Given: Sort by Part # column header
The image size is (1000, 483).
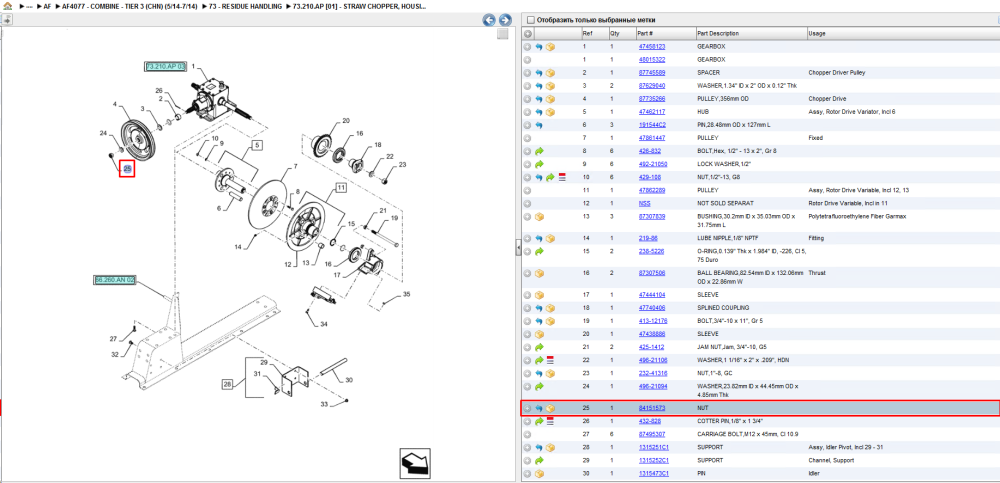Looking at the screenshot, I should pyautogui.click(x=645, y=33).
